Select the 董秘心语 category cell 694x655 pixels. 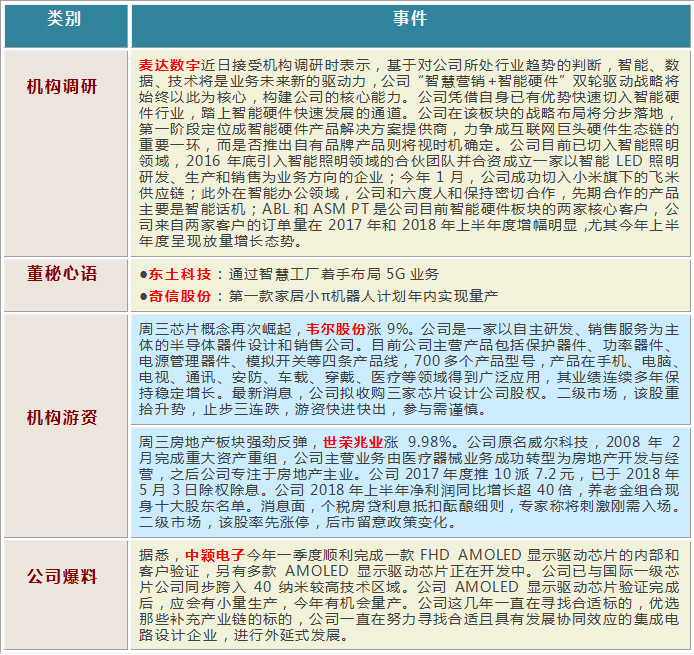[x=65, y=274]
